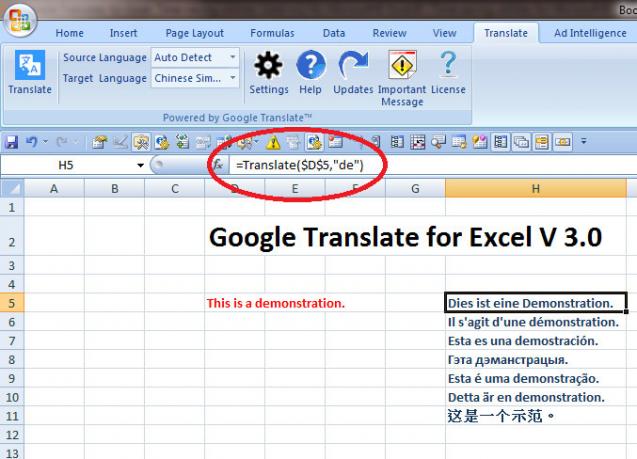Select row 12 header

point(12,435)
